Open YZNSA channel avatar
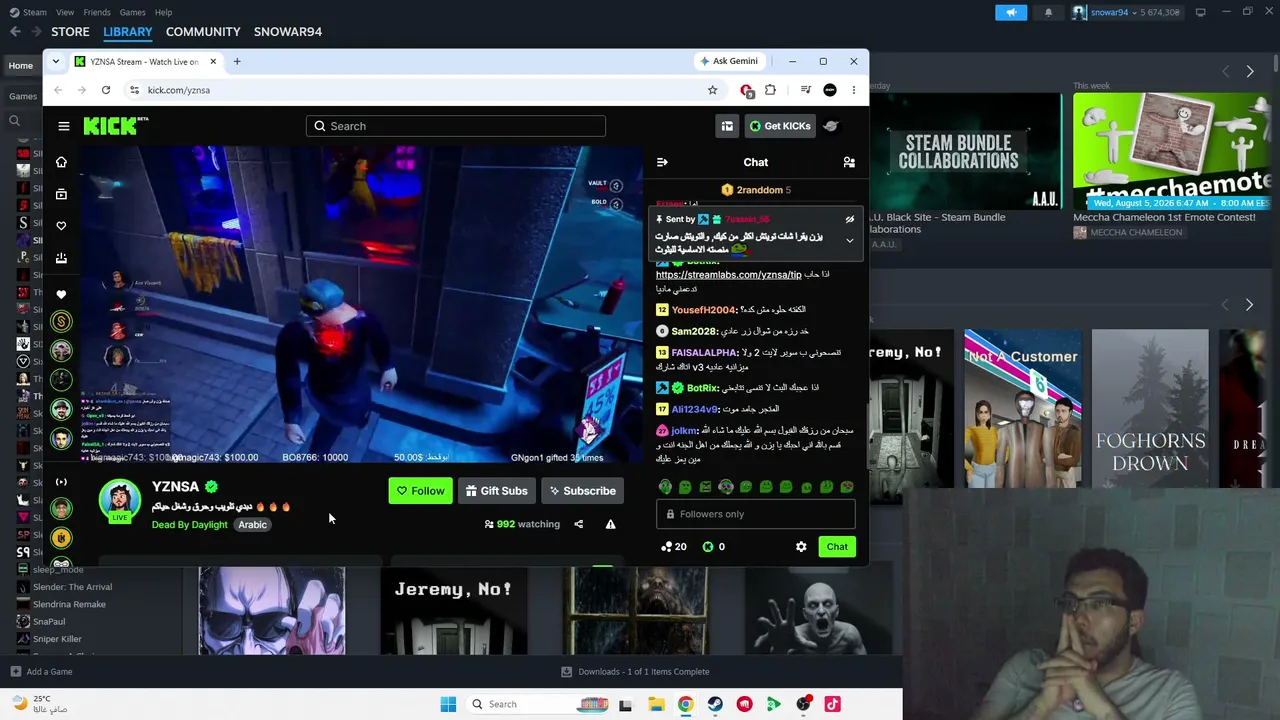This screenshot has width=1280, height=720. (120, 500)
